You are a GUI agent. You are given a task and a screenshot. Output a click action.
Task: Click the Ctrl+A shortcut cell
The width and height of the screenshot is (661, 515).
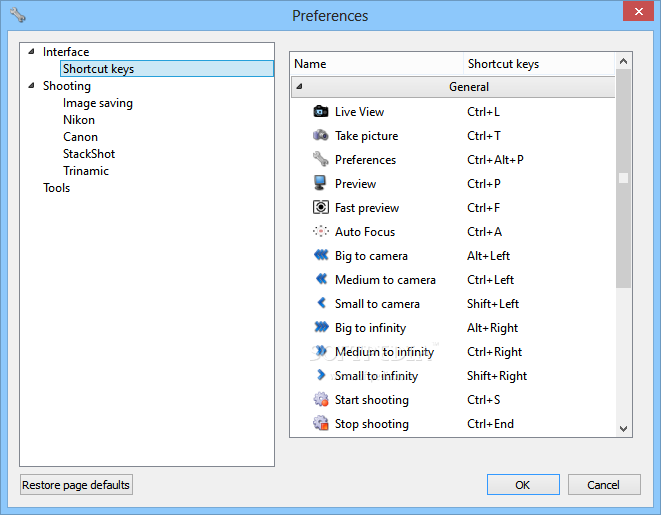pyautogui.click(x=484, y=232)
